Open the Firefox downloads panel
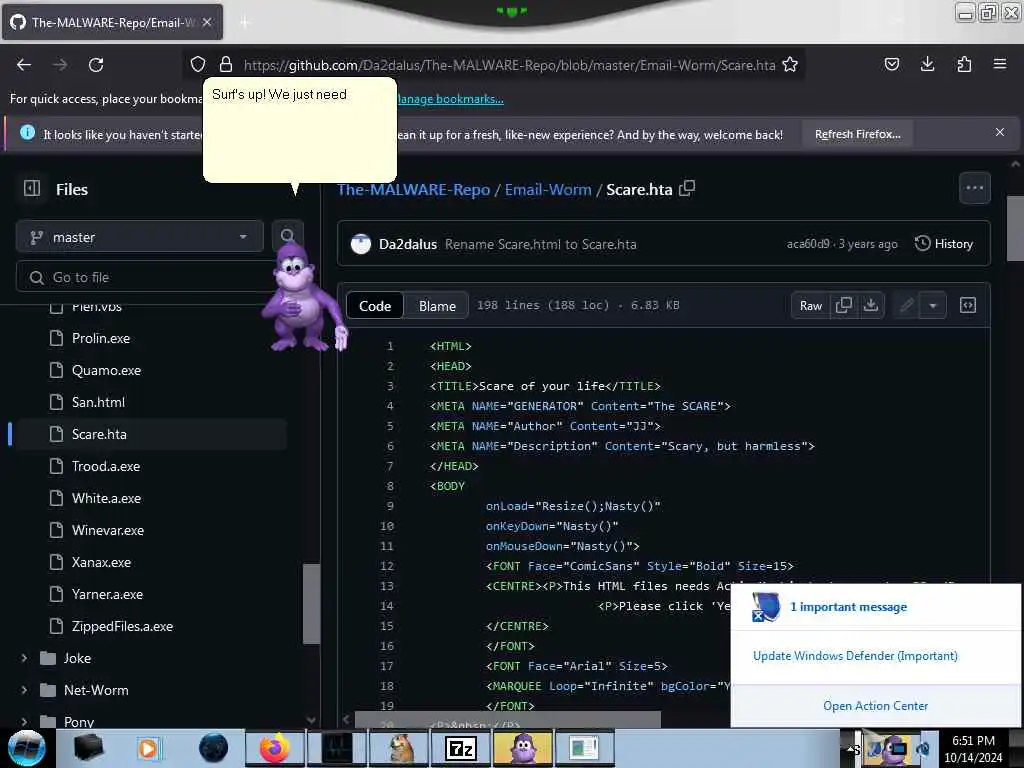Image resolution: width=1024 pixels, height=768 pixels. (x=927, y=64)
